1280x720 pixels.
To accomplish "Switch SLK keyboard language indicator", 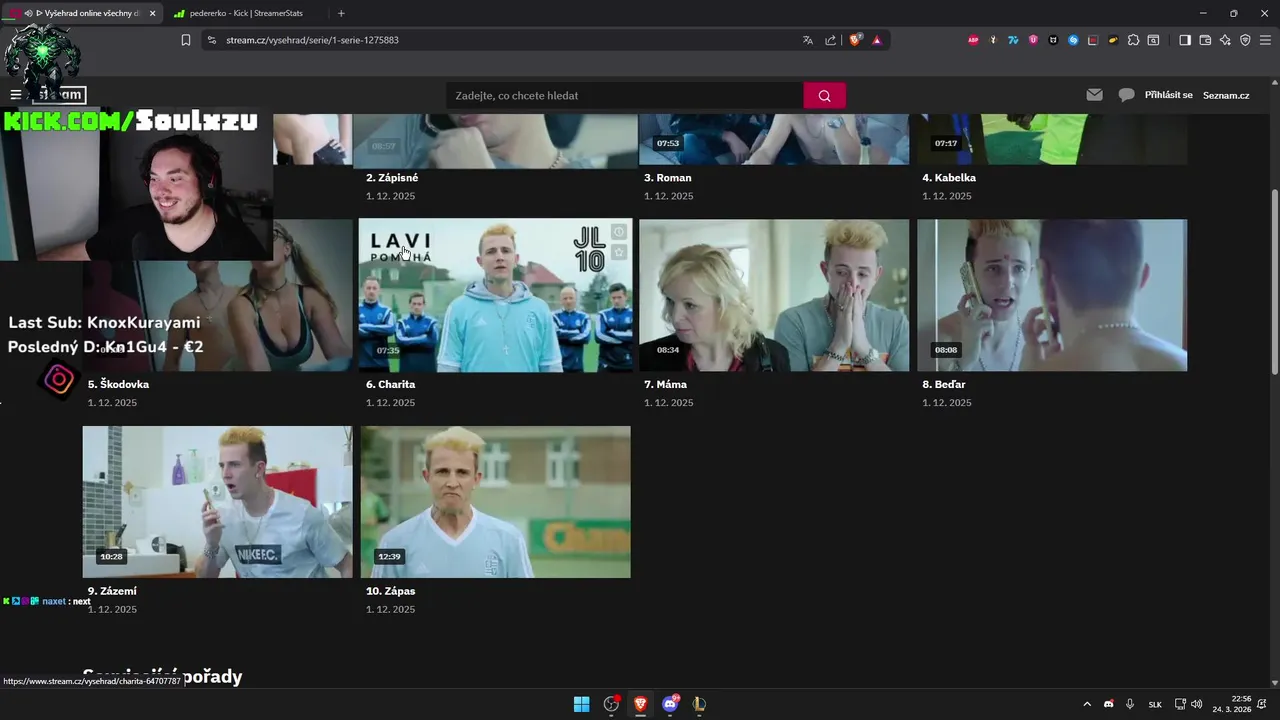I will (1155, 704).
